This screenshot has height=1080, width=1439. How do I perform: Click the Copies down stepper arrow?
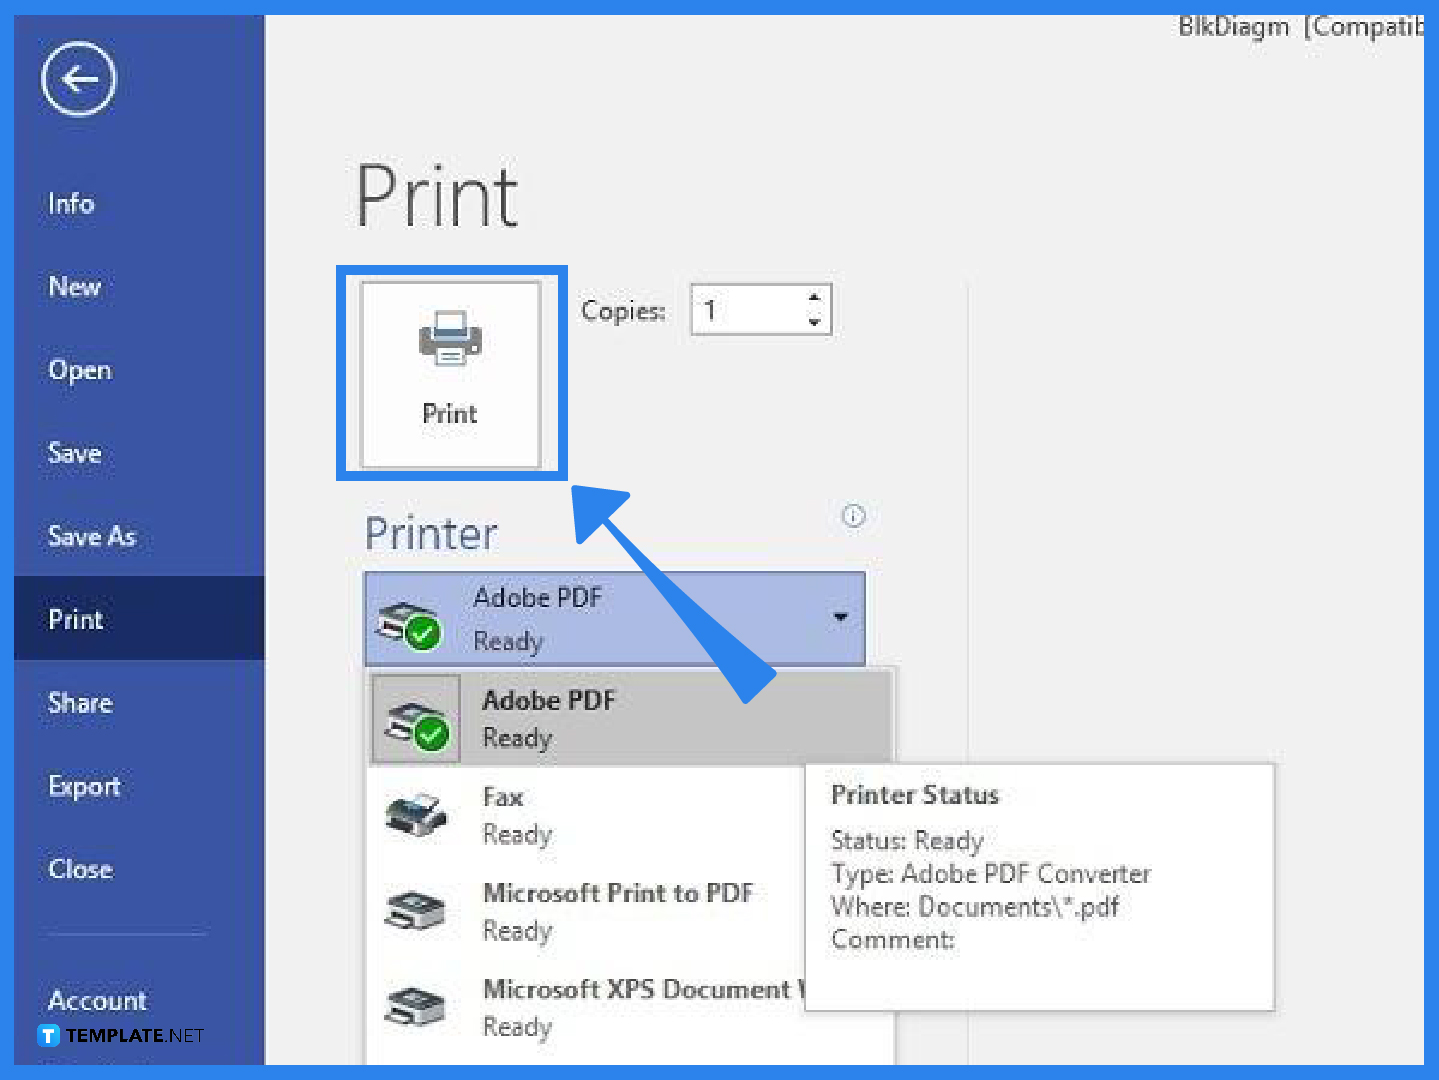[814, 322]
